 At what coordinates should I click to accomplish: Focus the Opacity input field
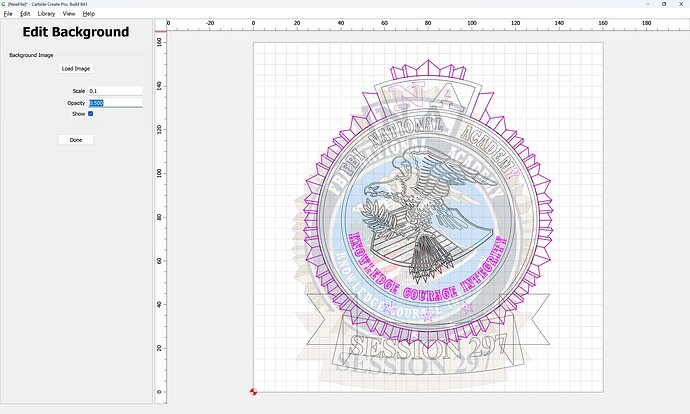115,103
